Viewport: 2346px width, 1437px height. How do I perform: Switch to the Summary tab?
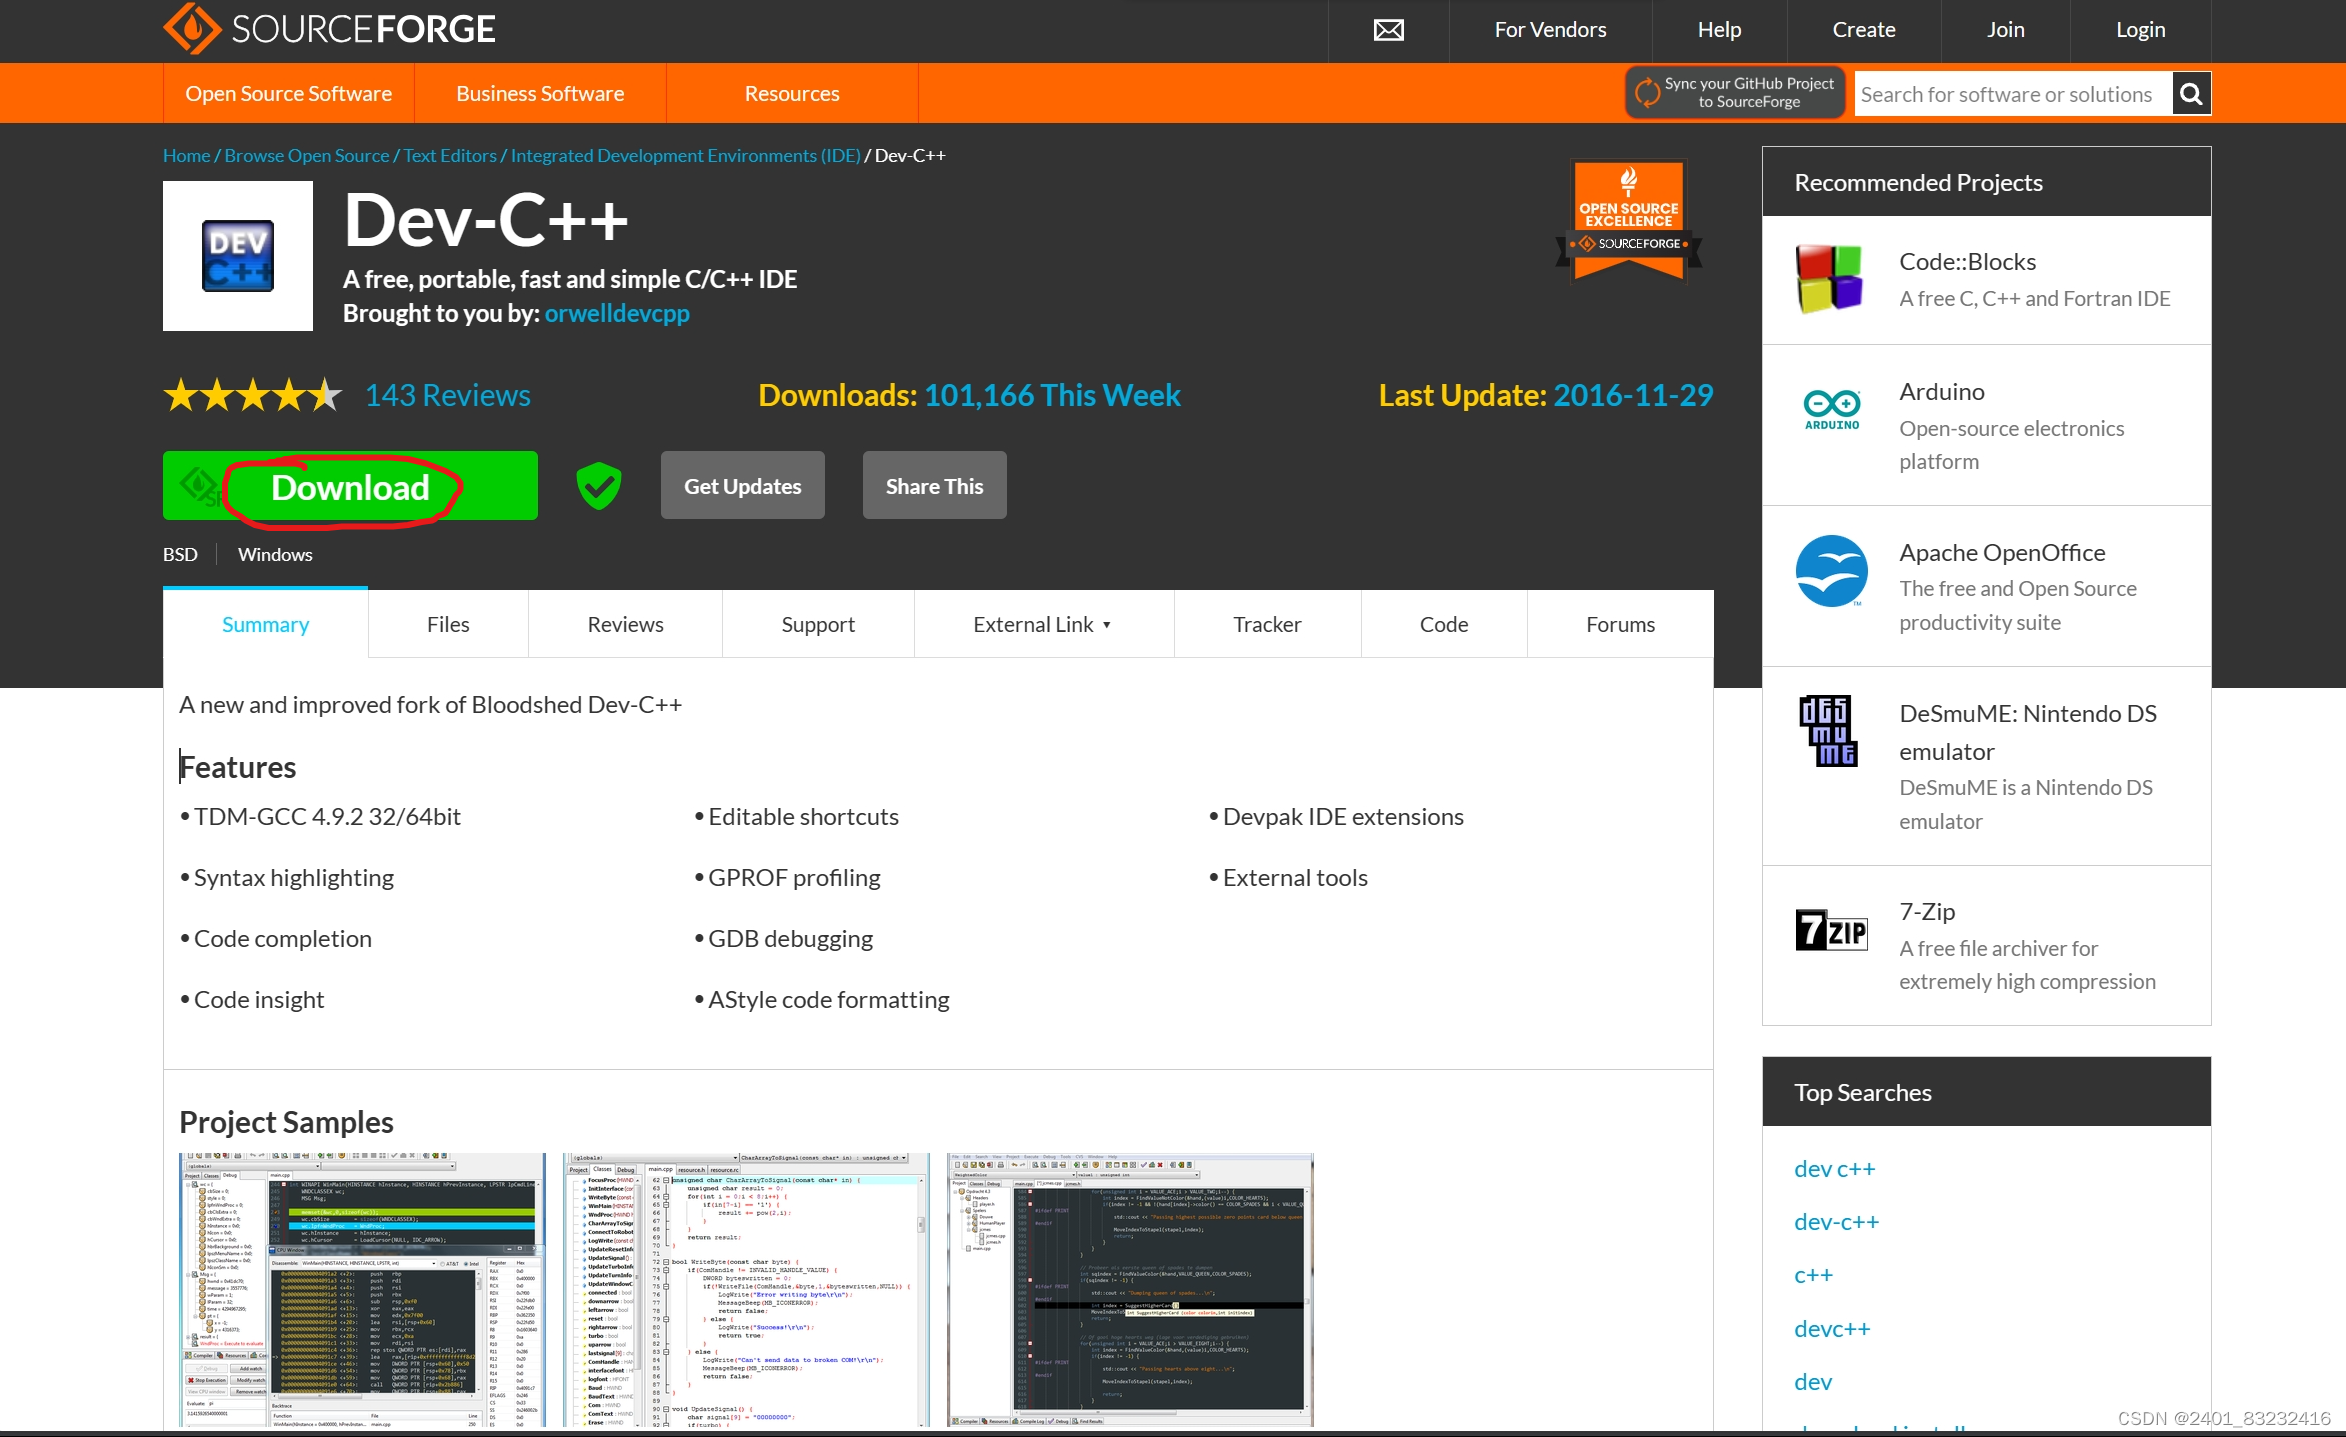(265, 625)
